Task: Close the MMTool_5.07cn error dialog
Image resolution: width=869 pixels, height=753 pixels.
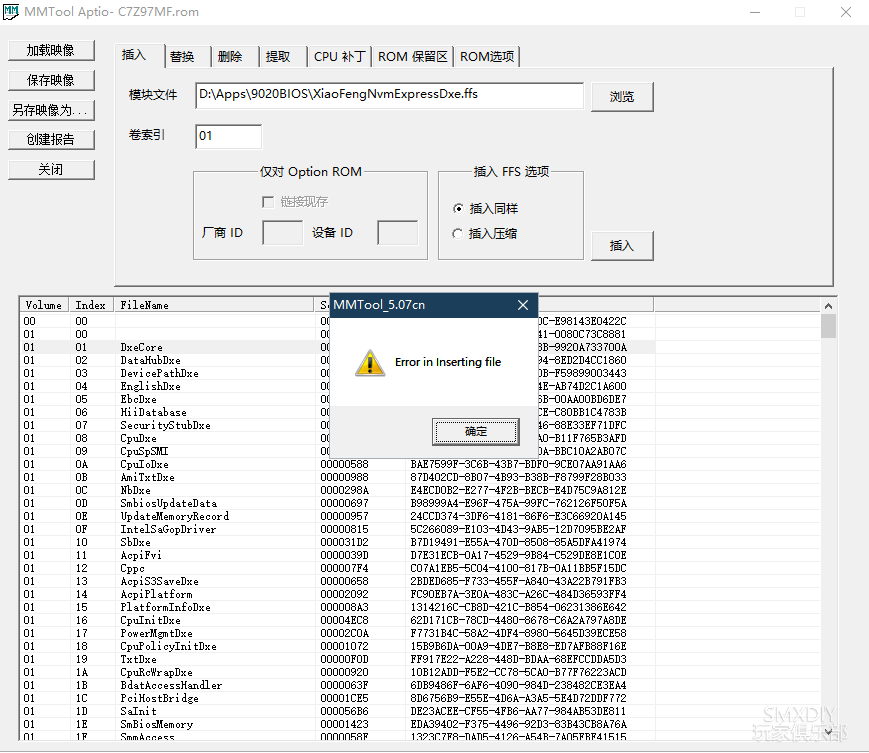Action: tap(523, 305)
